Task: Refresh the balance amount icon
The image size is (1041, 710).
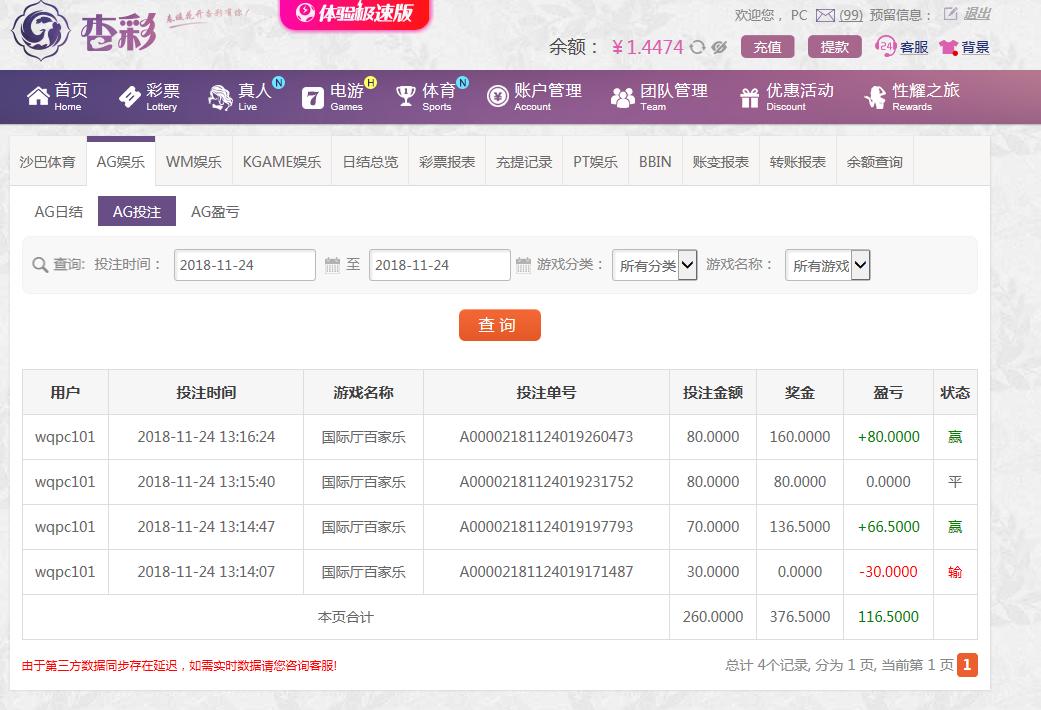Action: pyautogui.click(x=697, y=47)
